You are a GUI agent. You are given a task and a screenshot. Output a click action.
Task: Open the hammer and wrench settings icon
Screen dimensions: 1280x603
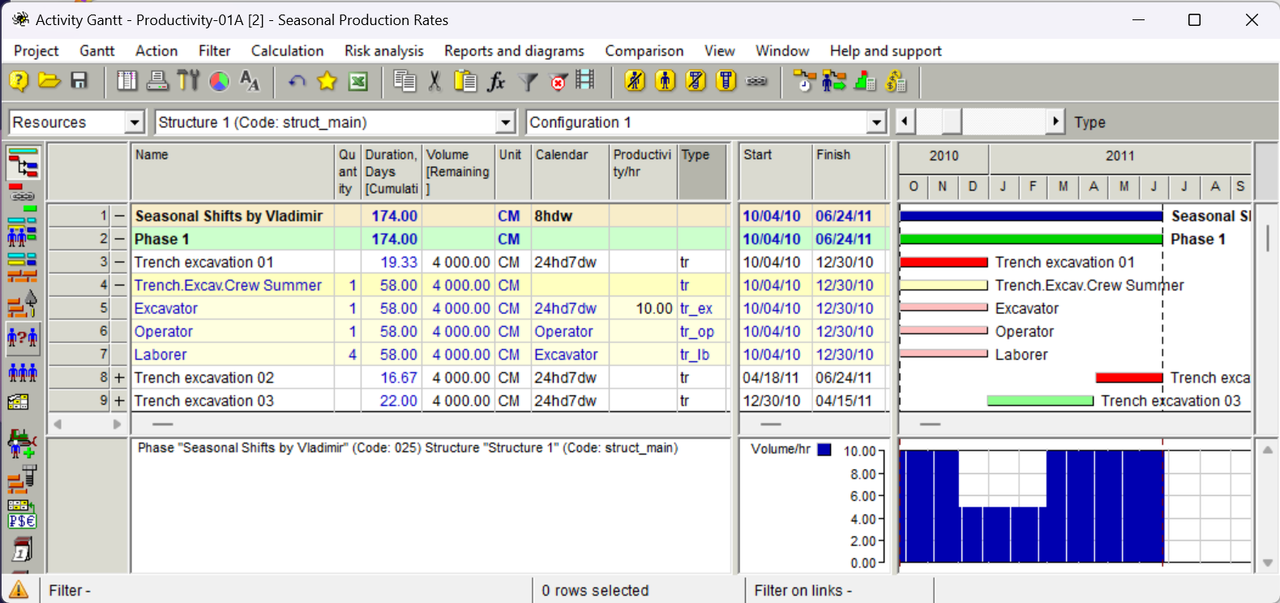pos(188,82)
